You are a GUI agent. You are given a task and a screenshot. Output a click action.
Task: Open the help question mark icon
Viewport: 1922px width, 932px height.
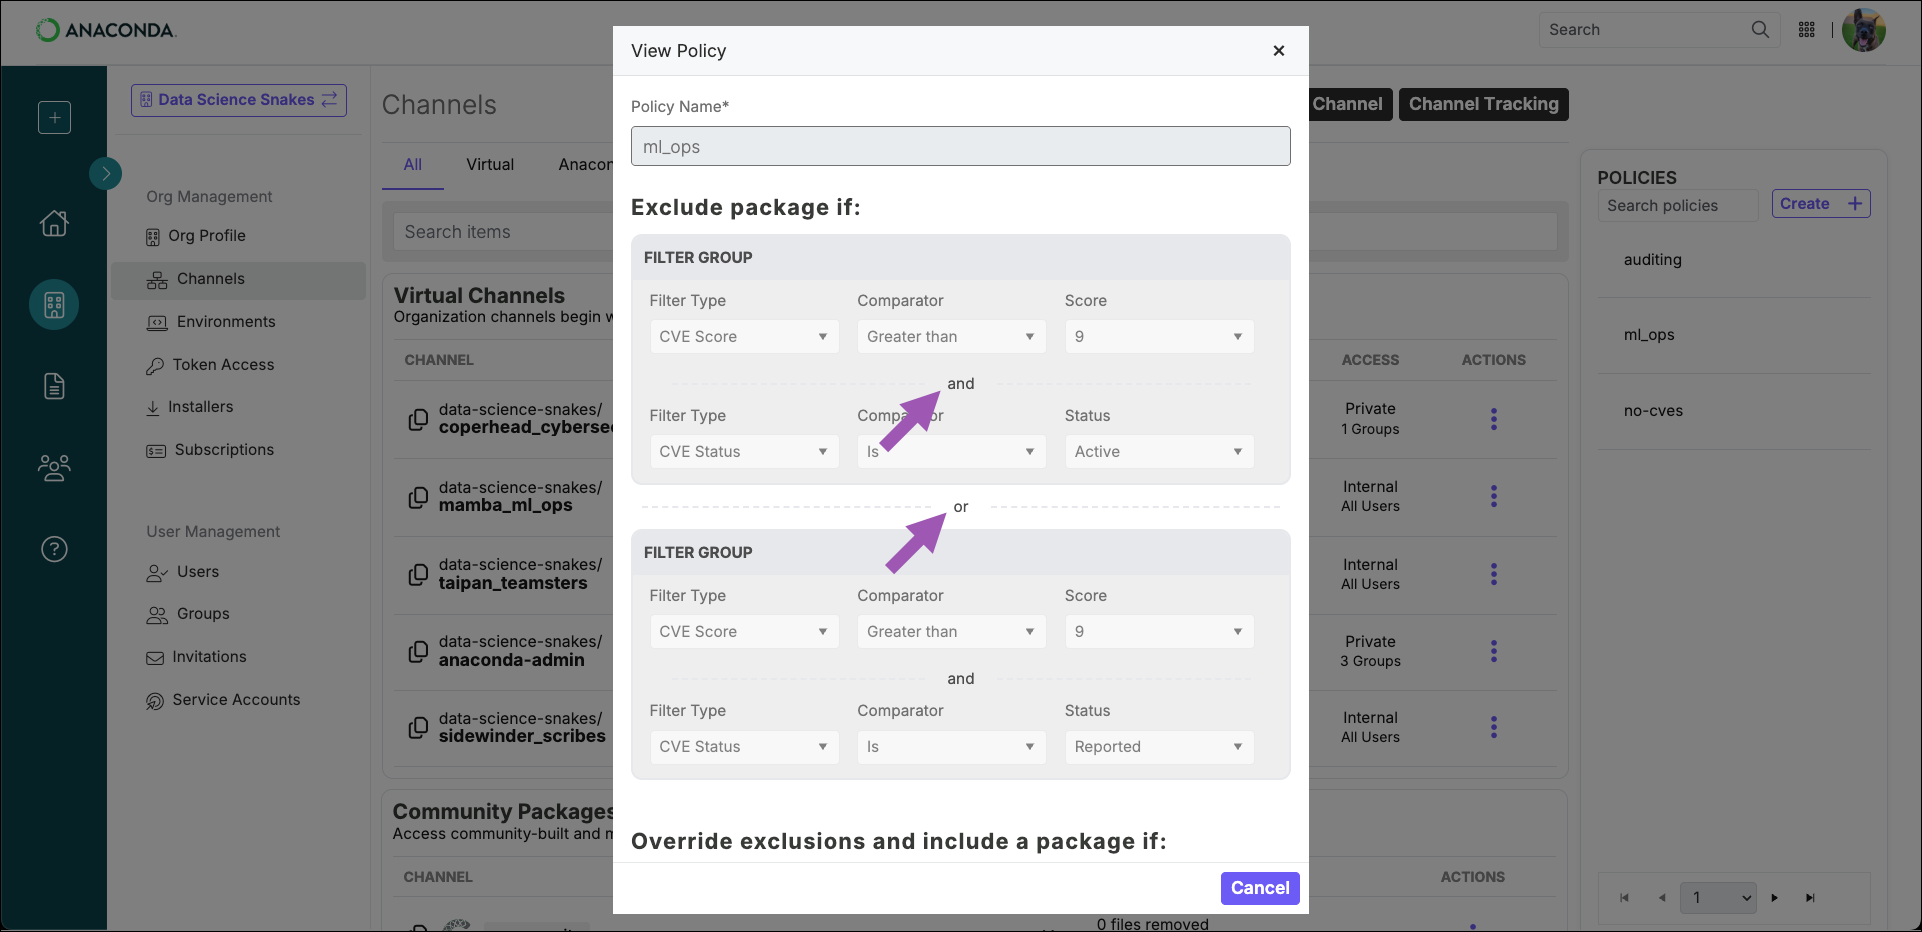coord(54,549)
